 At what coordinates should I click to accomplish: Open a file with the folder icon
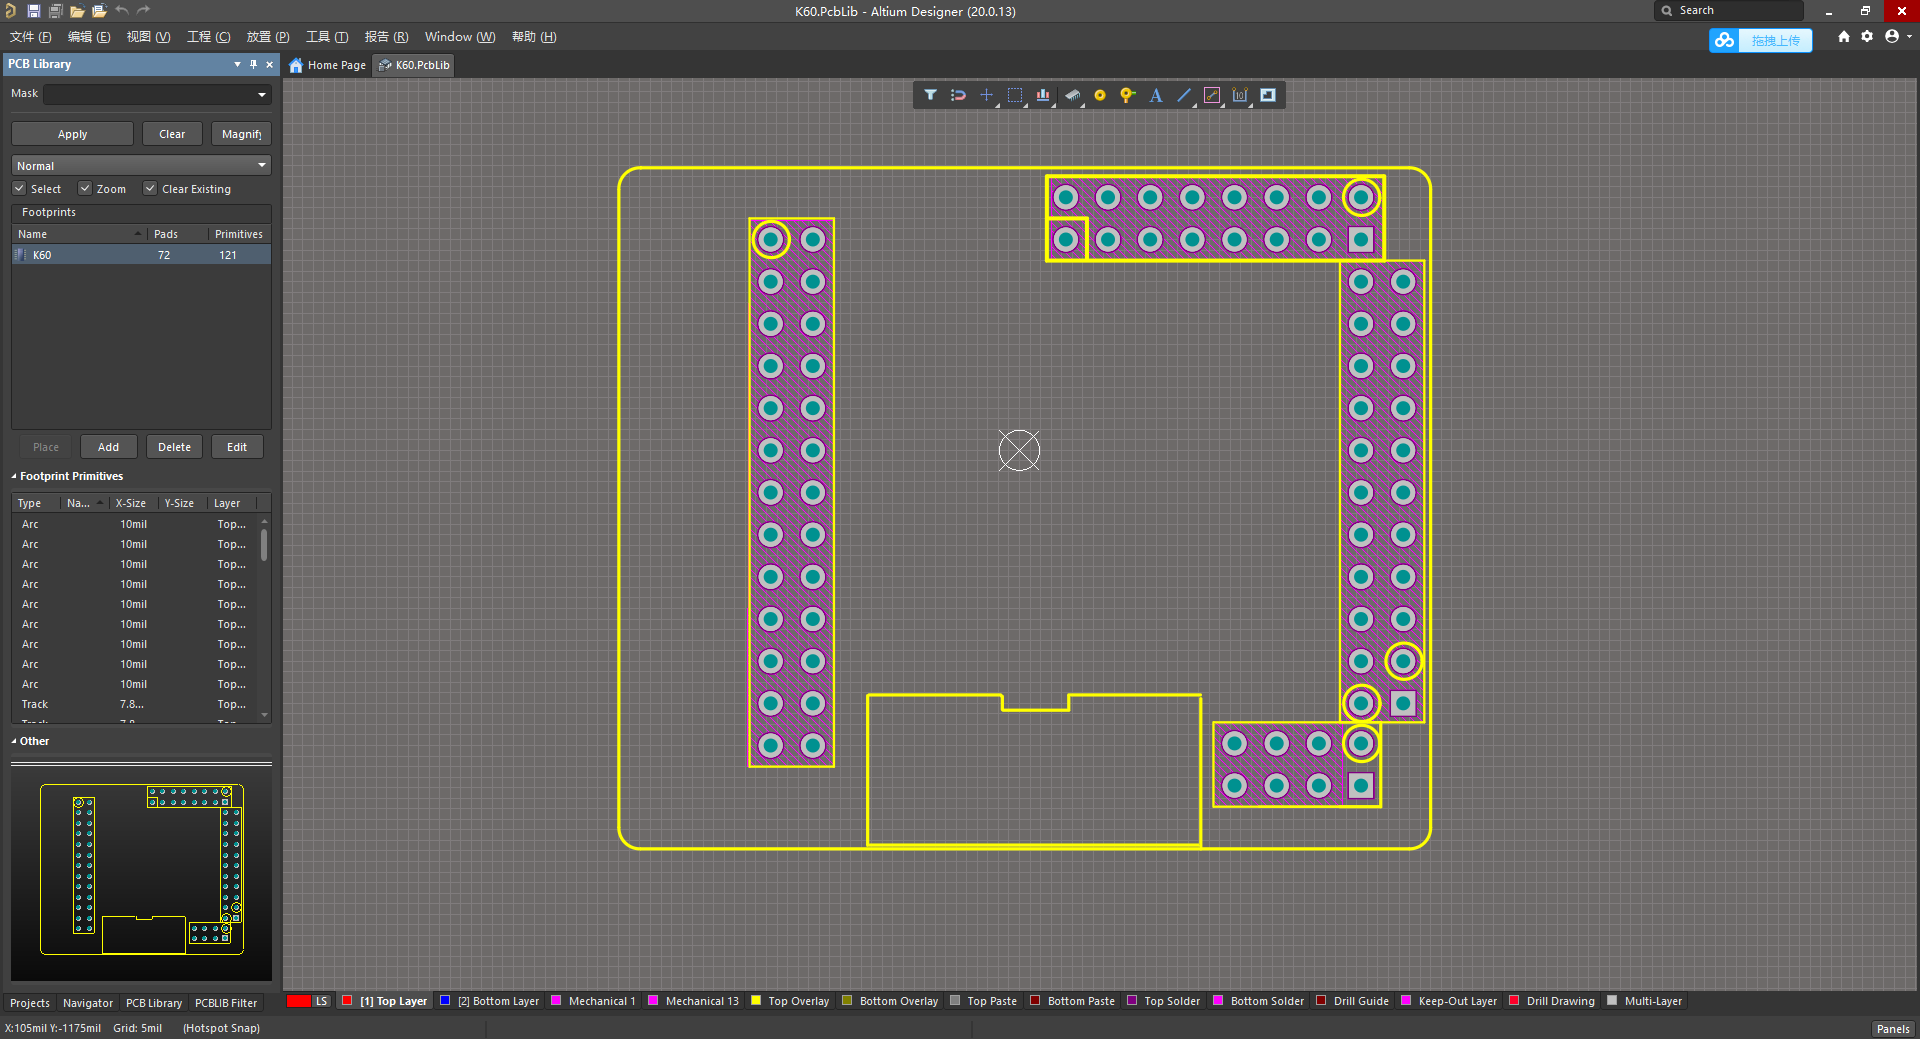(77, 11)
